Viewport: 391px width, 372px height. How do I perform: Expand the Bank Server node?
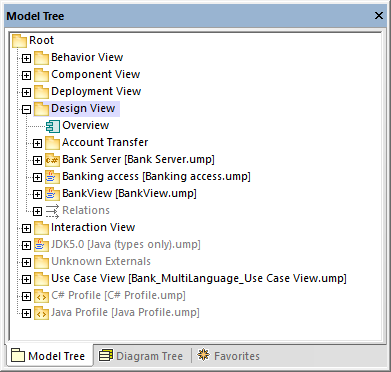click(x=38, y=161)
